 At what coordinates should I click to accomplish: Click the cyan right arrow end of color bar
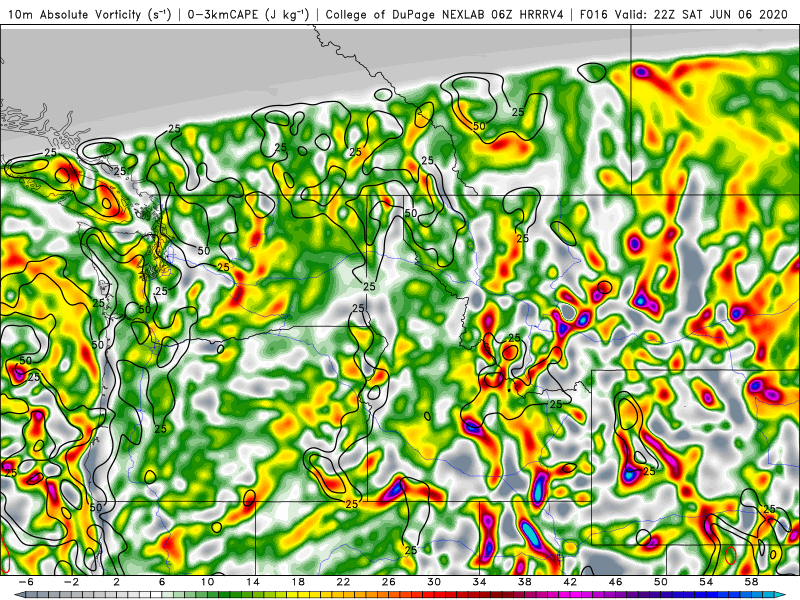tap(781, 595)
